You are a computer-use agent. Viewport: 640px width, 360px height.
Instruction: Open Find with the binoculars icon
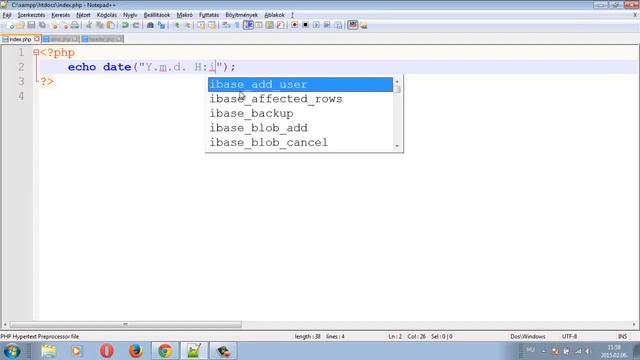pyautogui.click(x=150, y=25)
